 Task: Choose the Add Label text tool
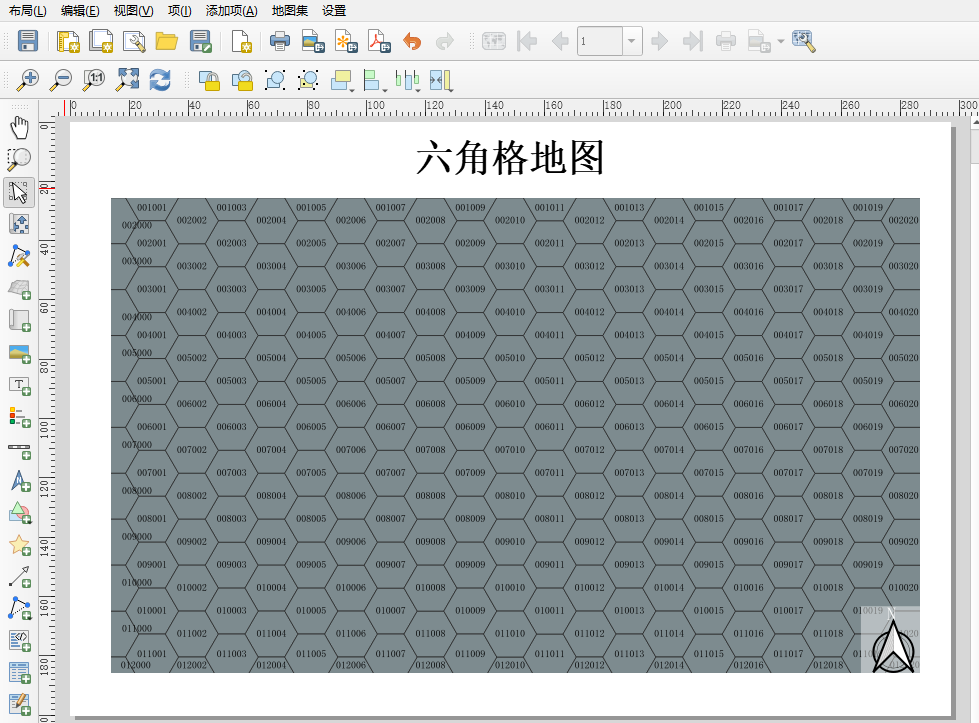point(19,386)
